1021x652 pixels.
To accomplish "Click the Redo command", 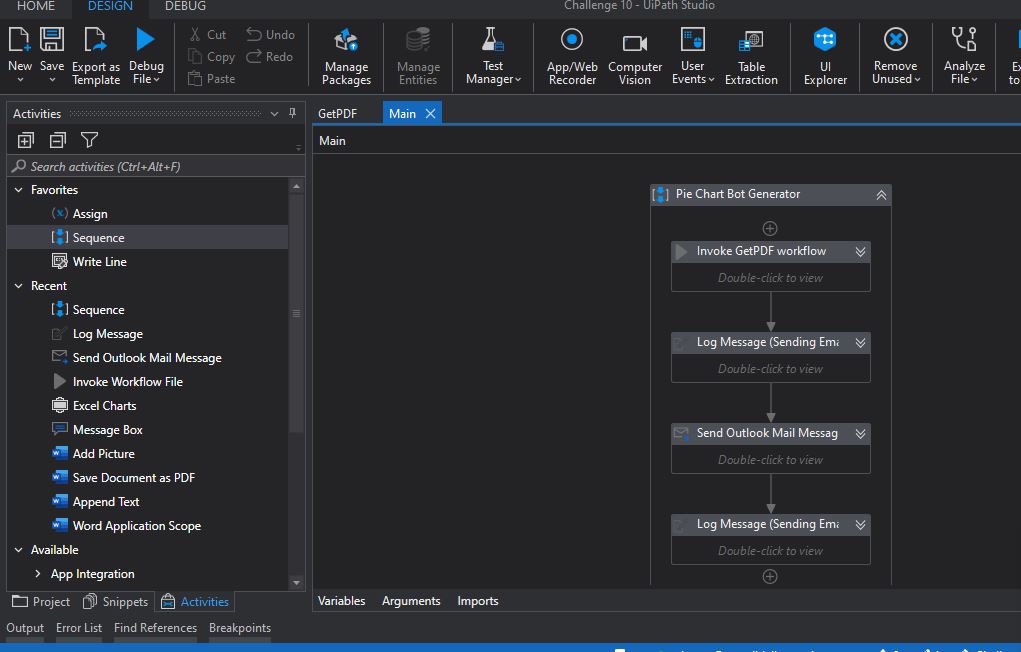I will tap(270, 57).
